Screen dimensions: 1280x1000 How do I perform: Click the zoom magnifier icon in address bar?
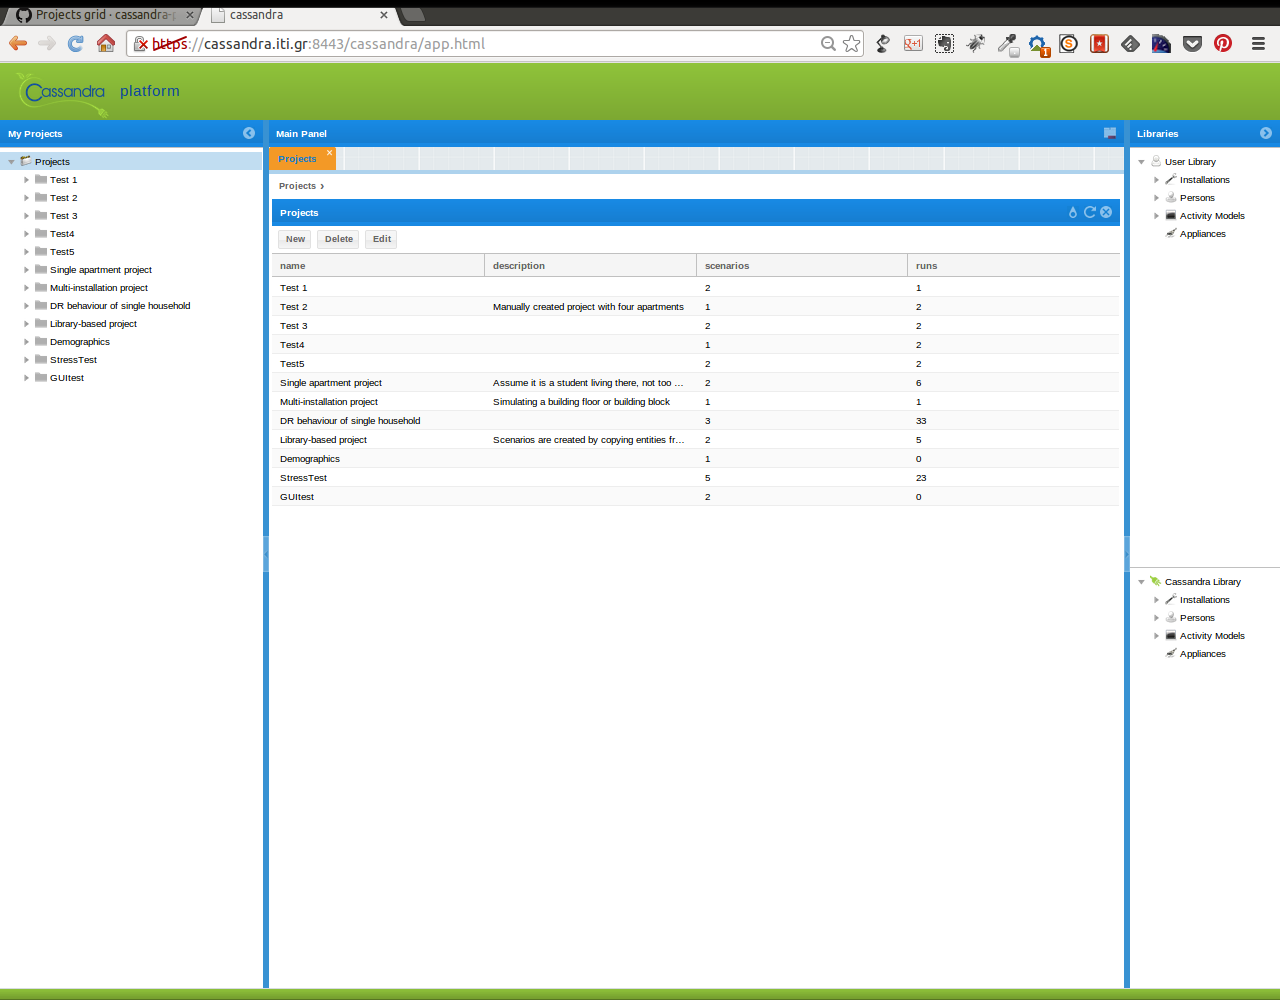[x=828, y=43]
